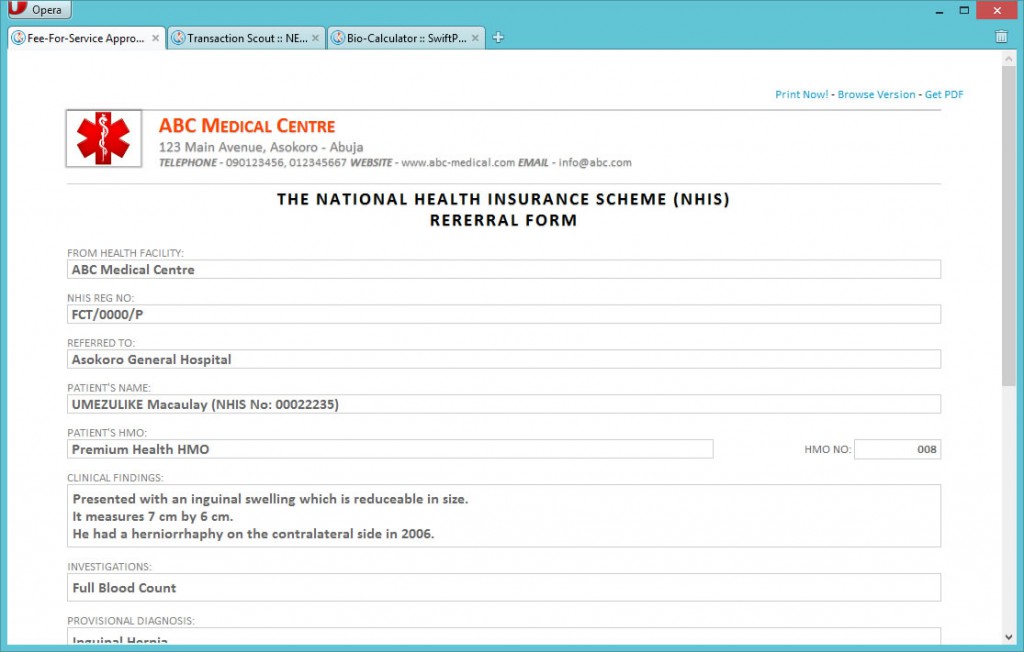
Task: Click the Print Now! link
Action: (x=801, y=94)
